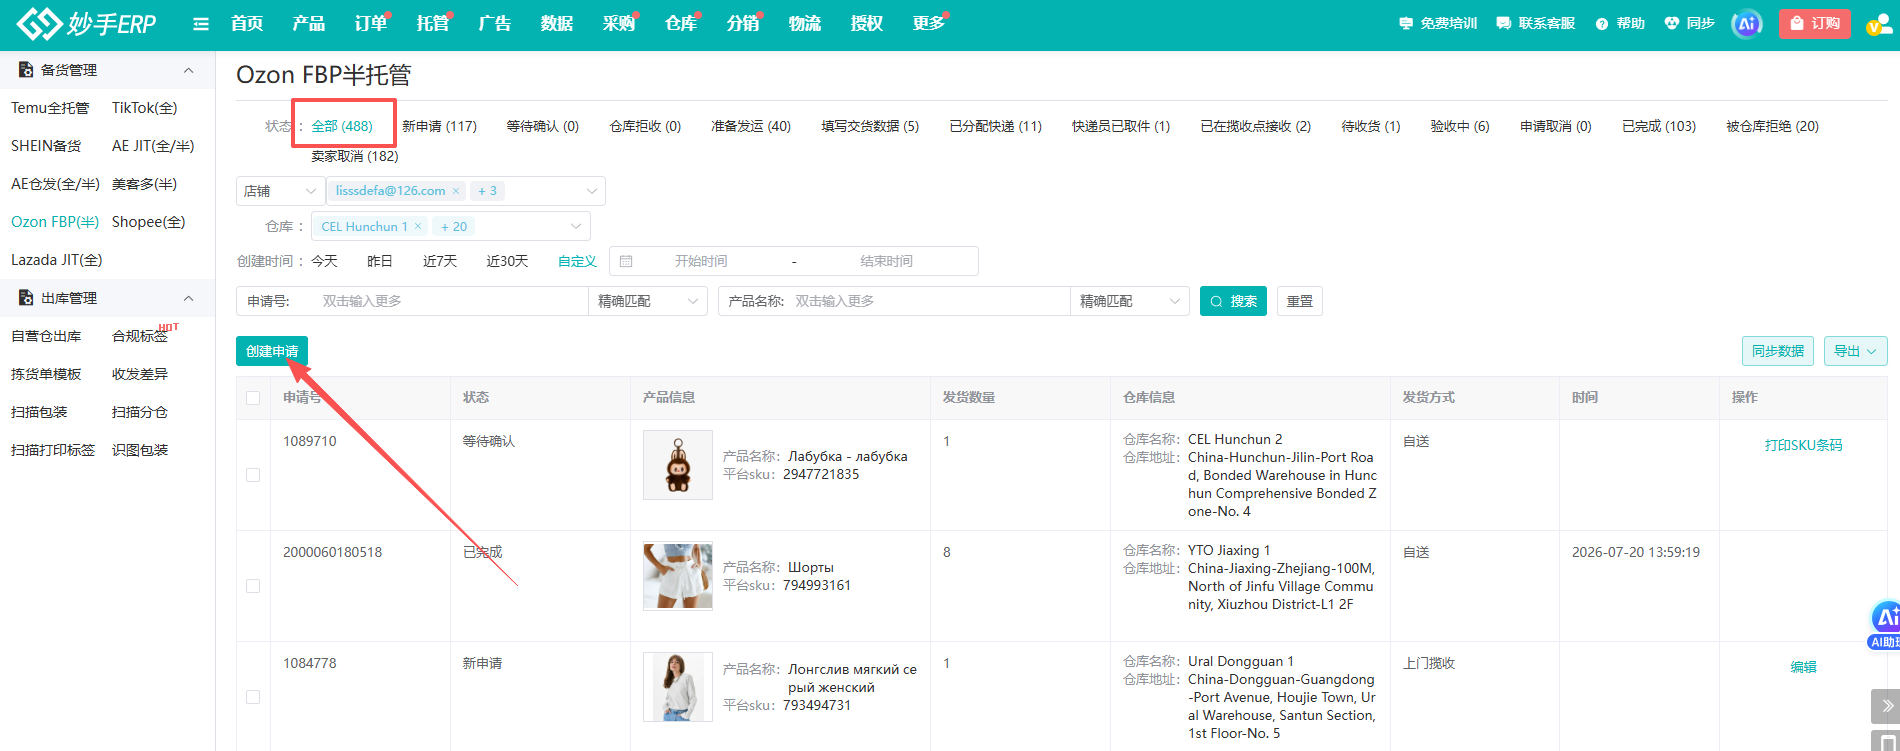Check the row checkbox for application 1089710
The image size is (1900, 751).
tap(253, 475)
